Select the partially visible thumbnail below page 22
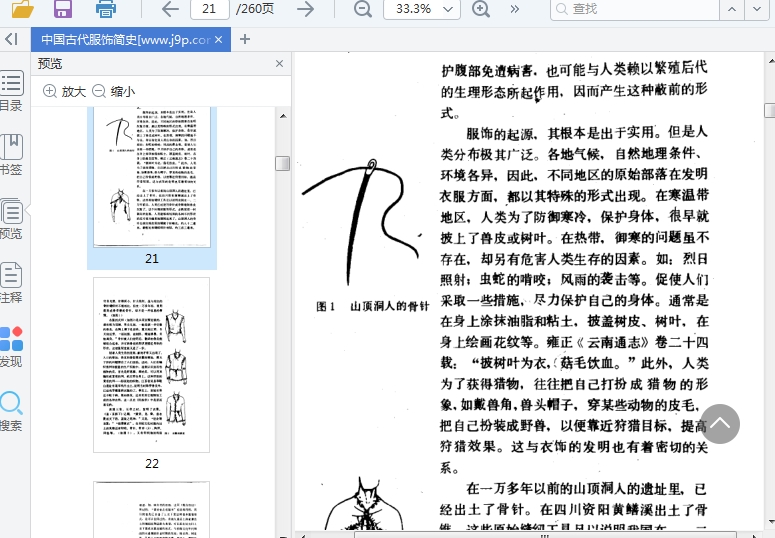The image size is (775, 538). click(x=151, y=509)
